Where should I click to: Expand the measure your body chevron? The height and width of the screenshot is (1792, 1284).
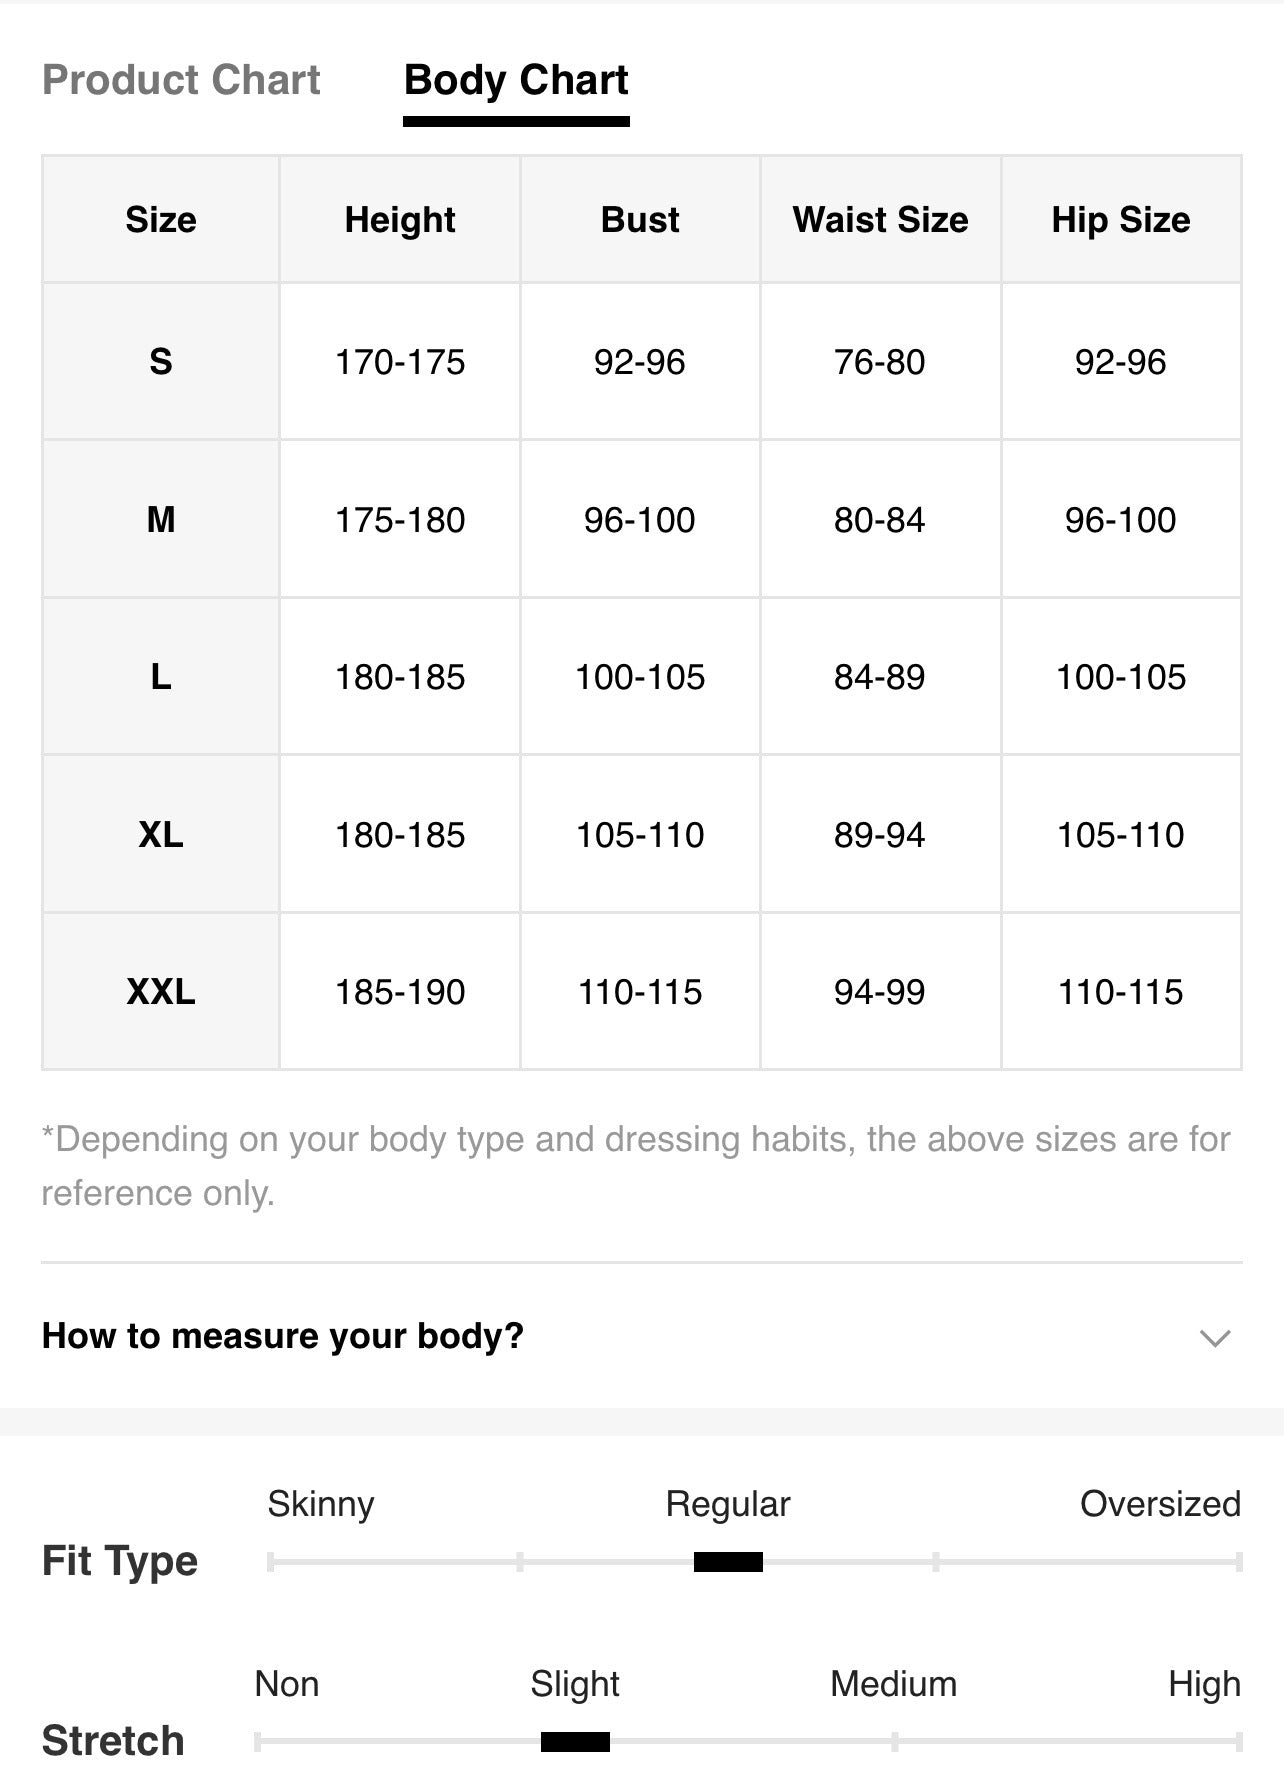coord(1214,1338)
